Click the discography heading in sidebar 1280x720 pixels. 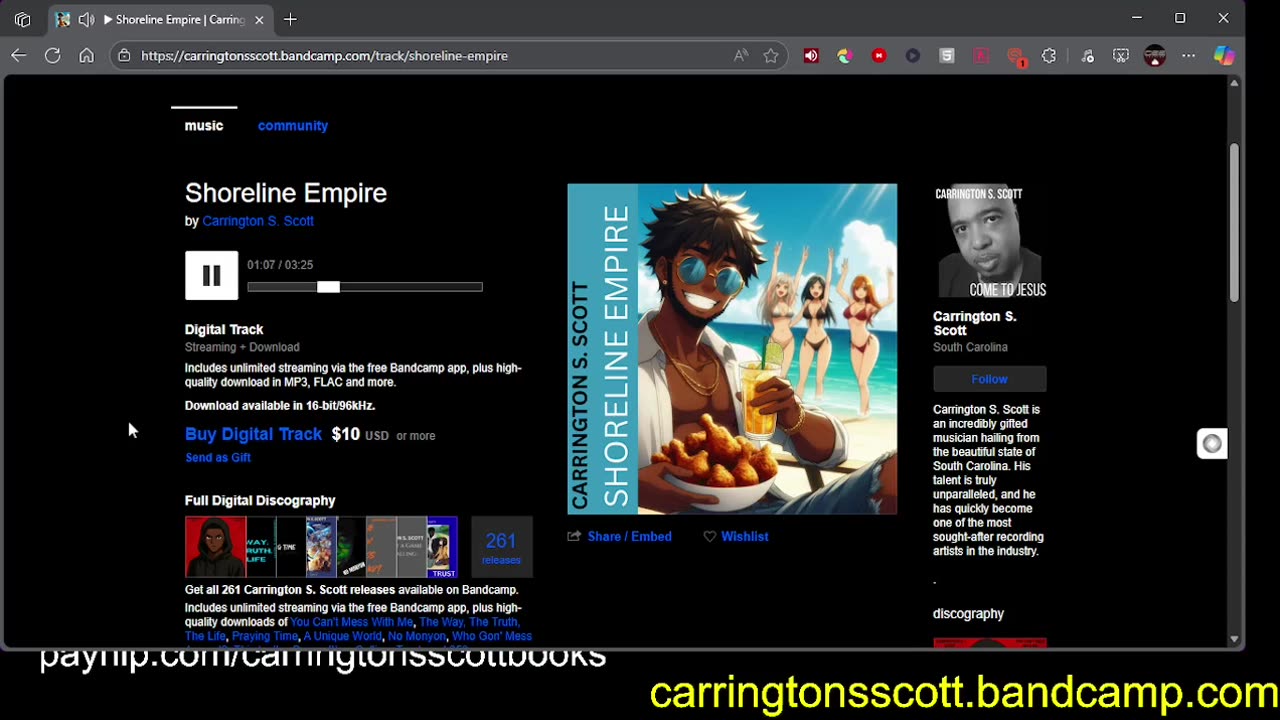coord(968,614)
